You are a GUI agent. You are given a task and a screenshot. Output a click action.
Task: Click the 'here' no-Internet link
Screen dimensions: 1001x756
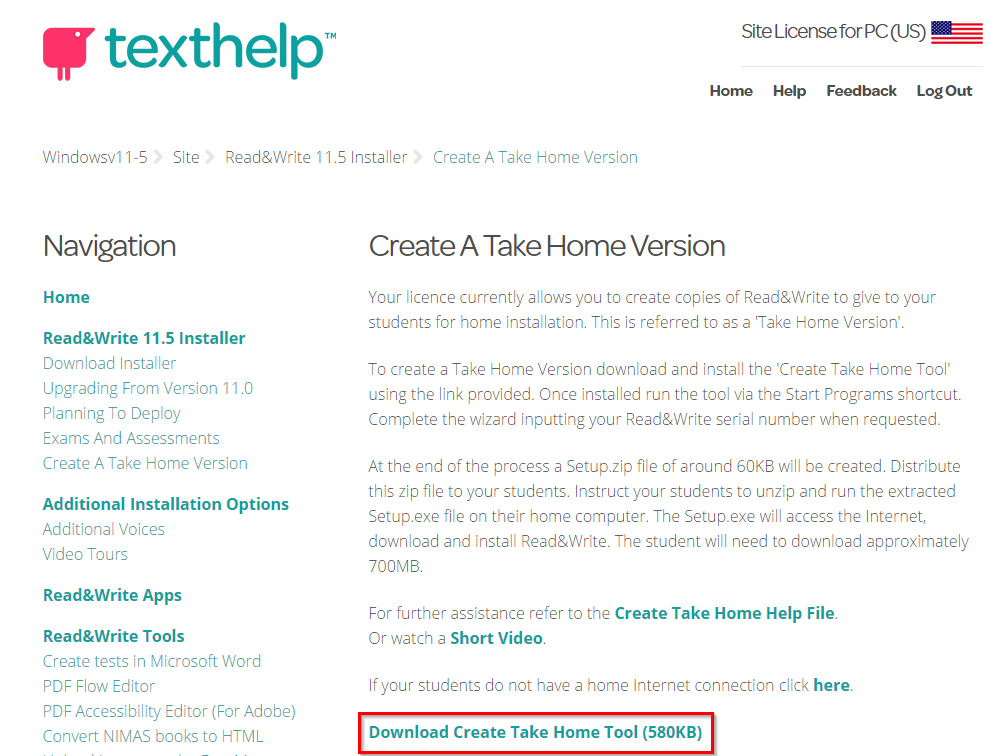pyautogui.click(x=831, y=685)
